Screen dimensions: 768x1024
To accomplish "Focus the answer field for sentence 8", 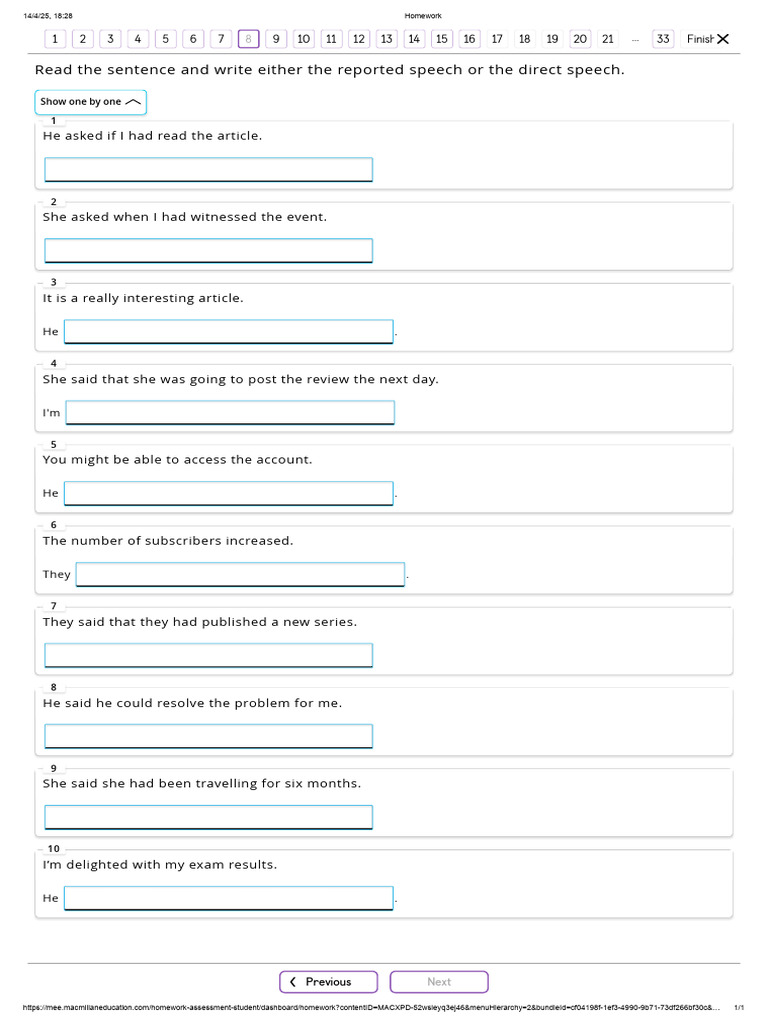I will click(x=208, y=737).
